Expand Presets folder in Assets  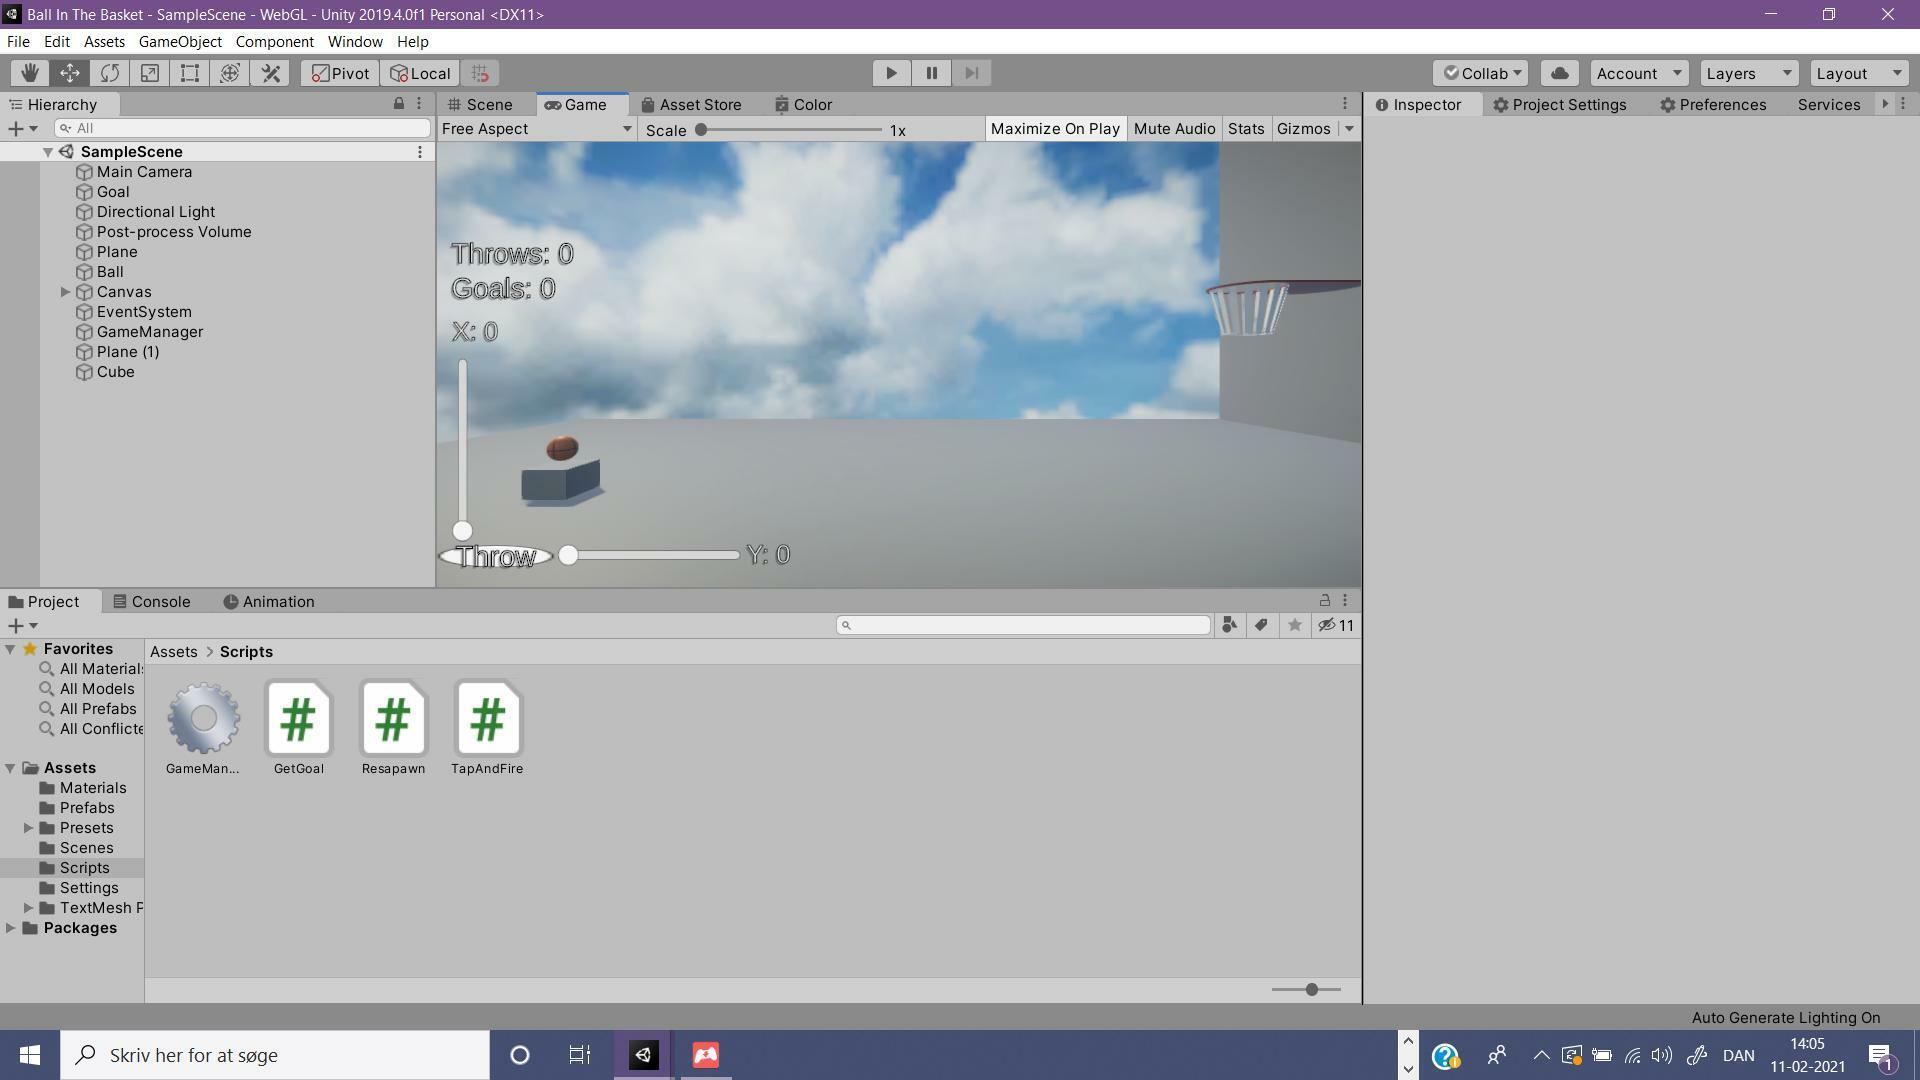point(29,828)
